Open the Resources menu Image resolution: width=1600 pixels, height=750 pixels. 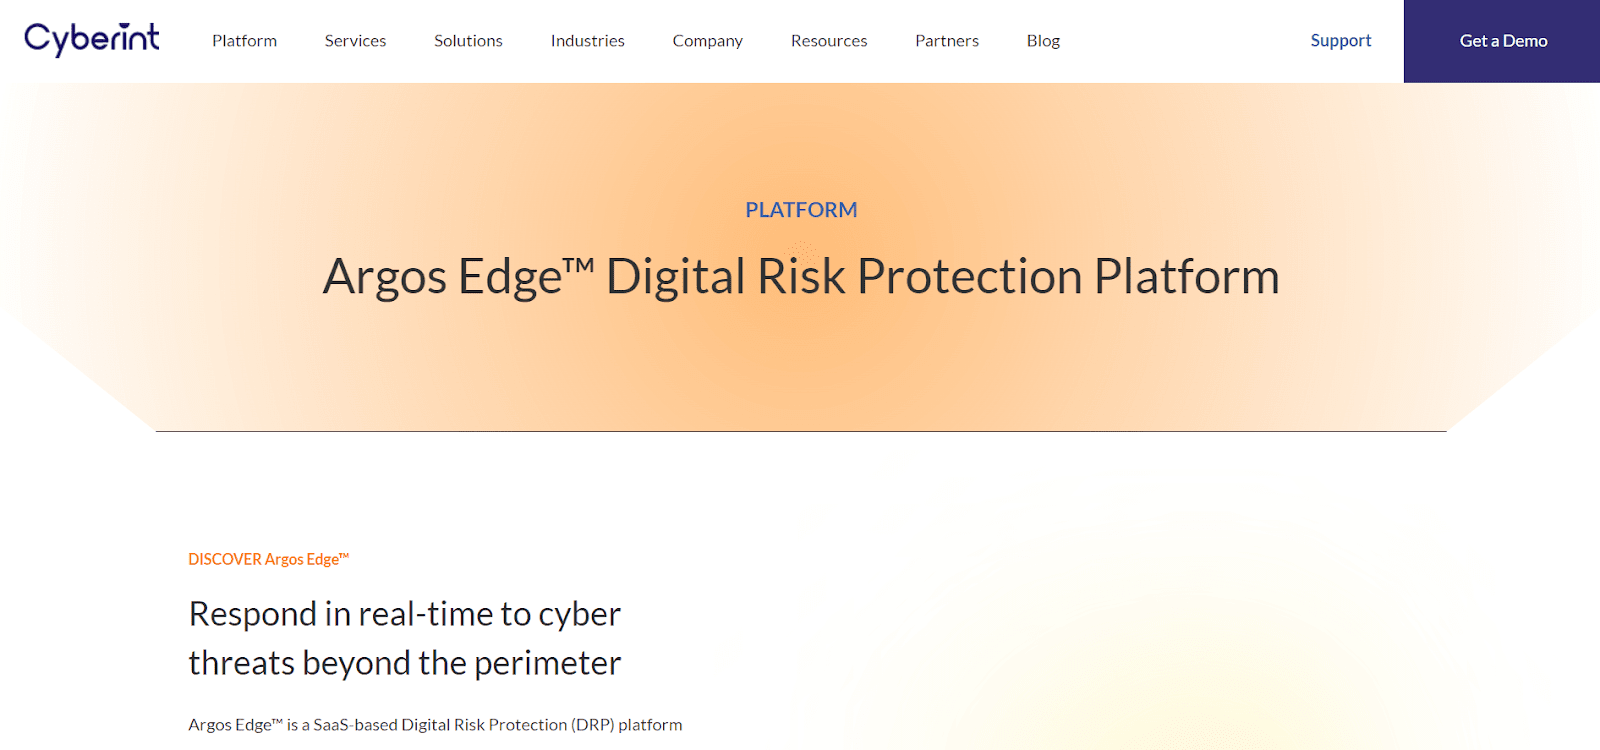(x=829, y=41)
